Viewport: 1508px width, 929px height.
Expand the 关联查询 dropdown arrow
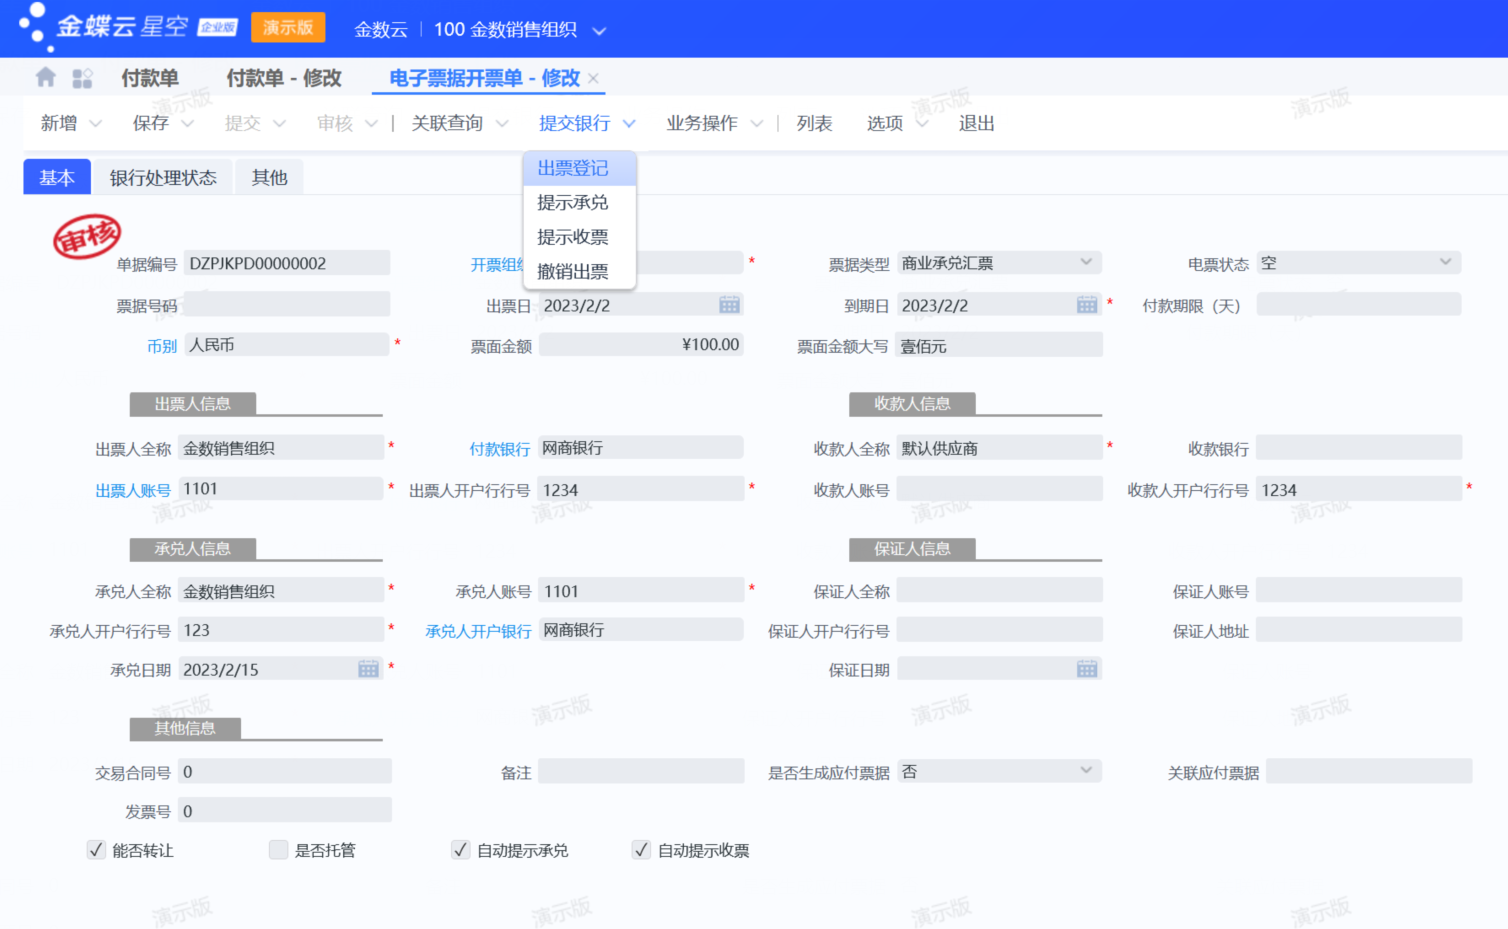pyautogui.click(x=502, y=124)
